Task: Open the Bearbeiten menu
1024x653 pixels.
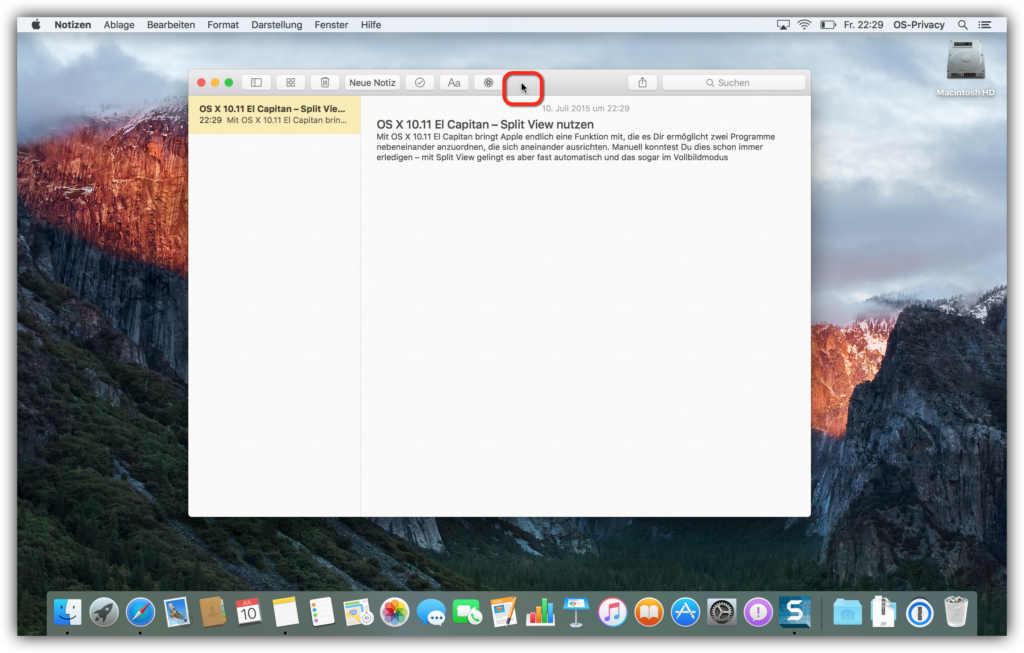Action: 170,25
